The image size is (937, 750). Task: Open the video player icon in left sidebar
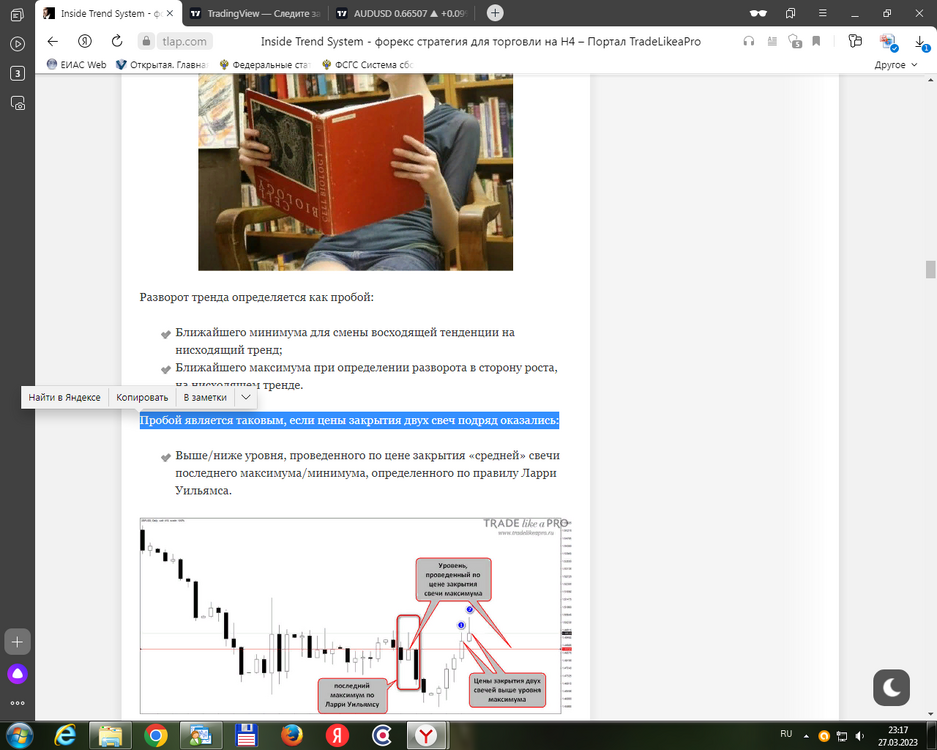point(17,44)
